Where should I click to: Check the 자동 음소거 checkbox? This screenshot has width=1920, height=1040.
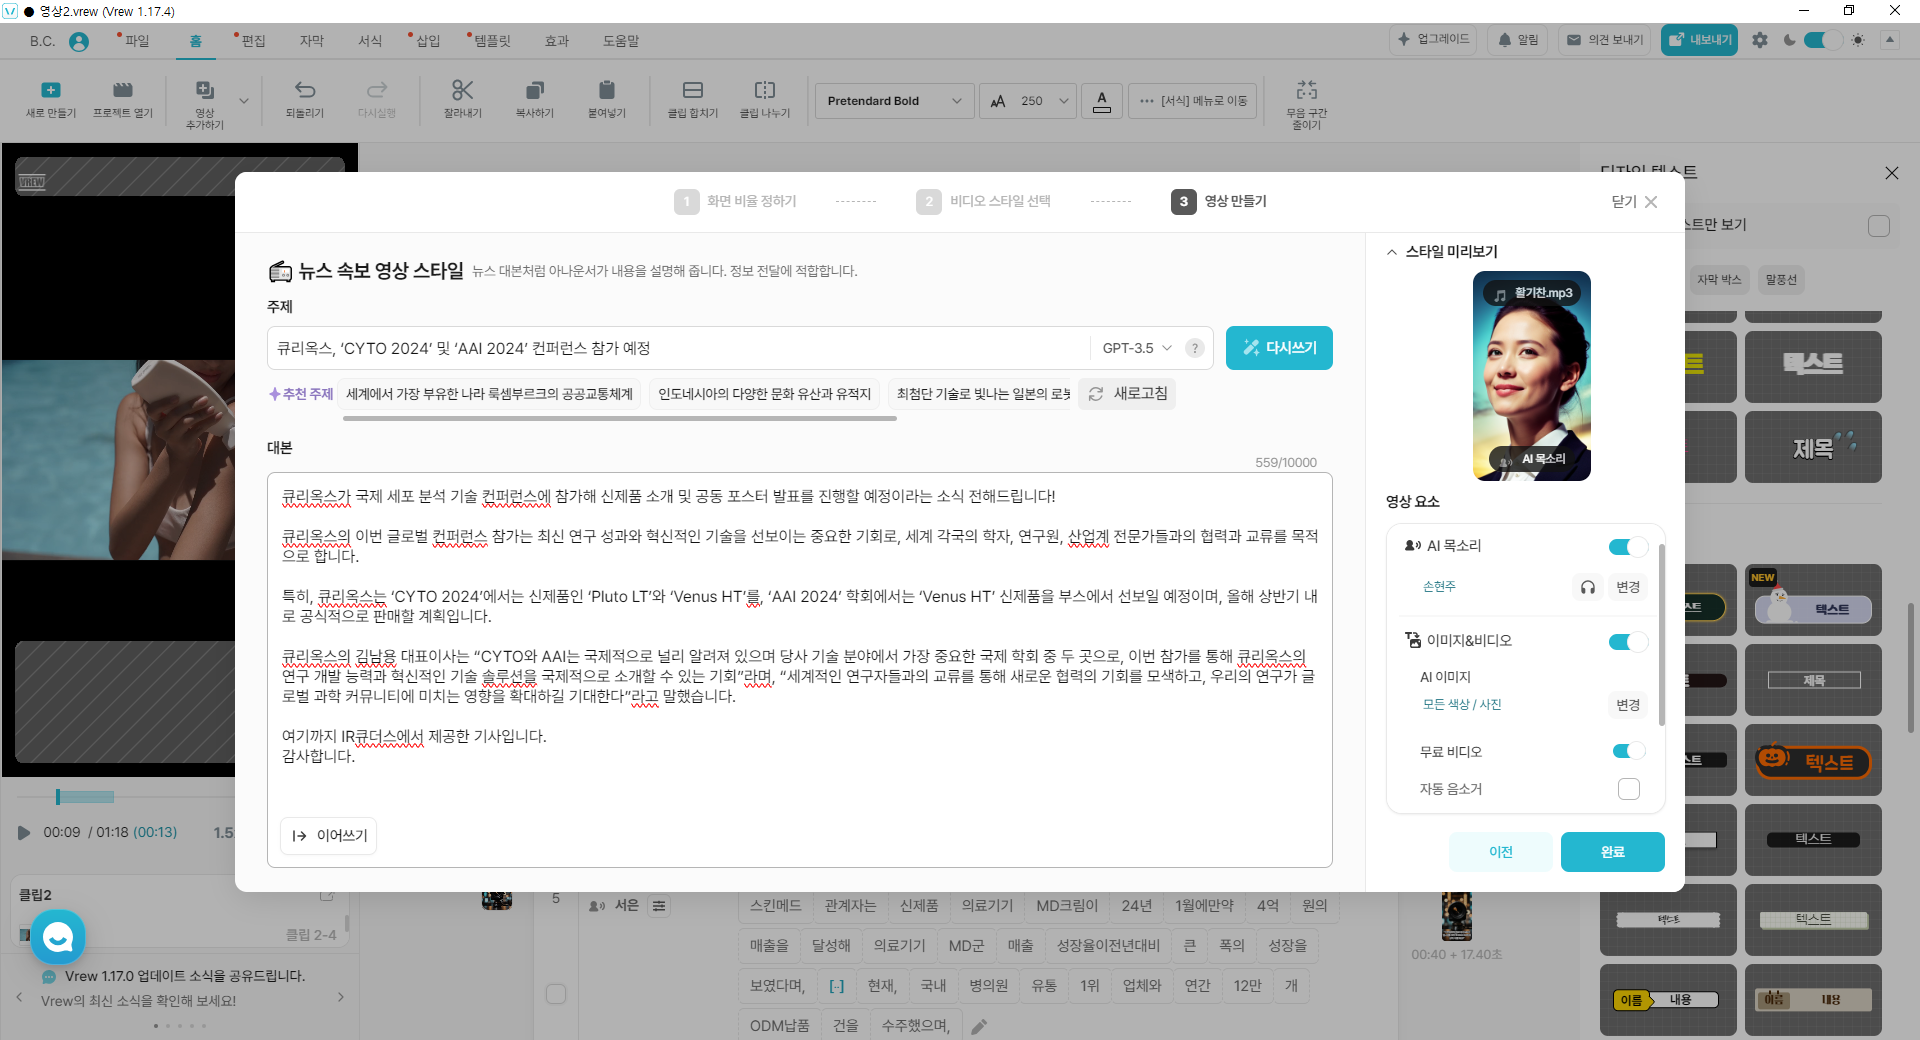pyautogui.click(x=1629, y=789)
